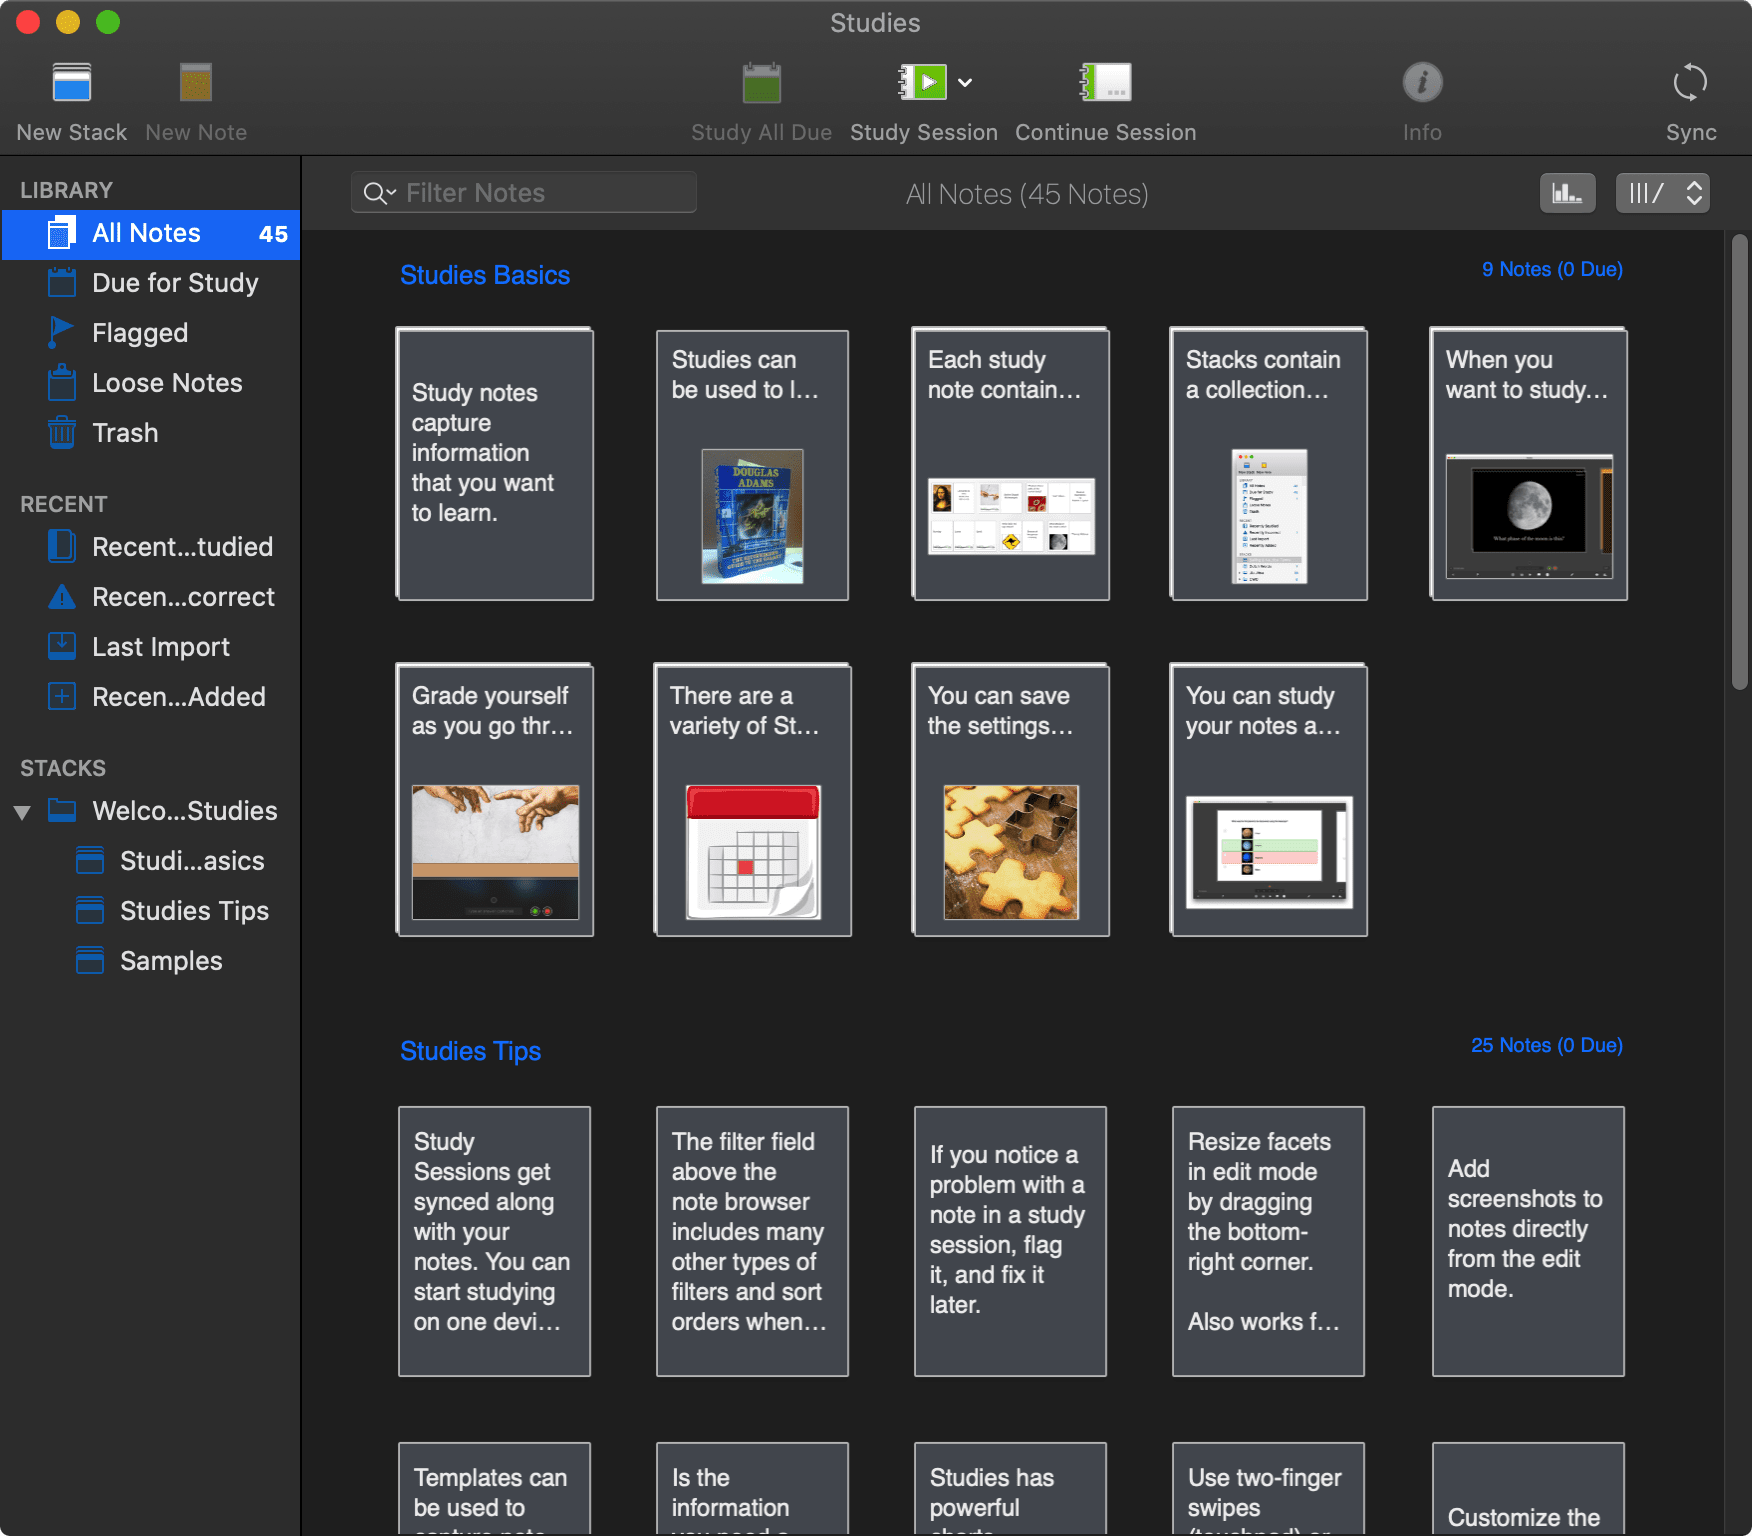Open the 'Templates can be used to' note

tap(494, 1488)
